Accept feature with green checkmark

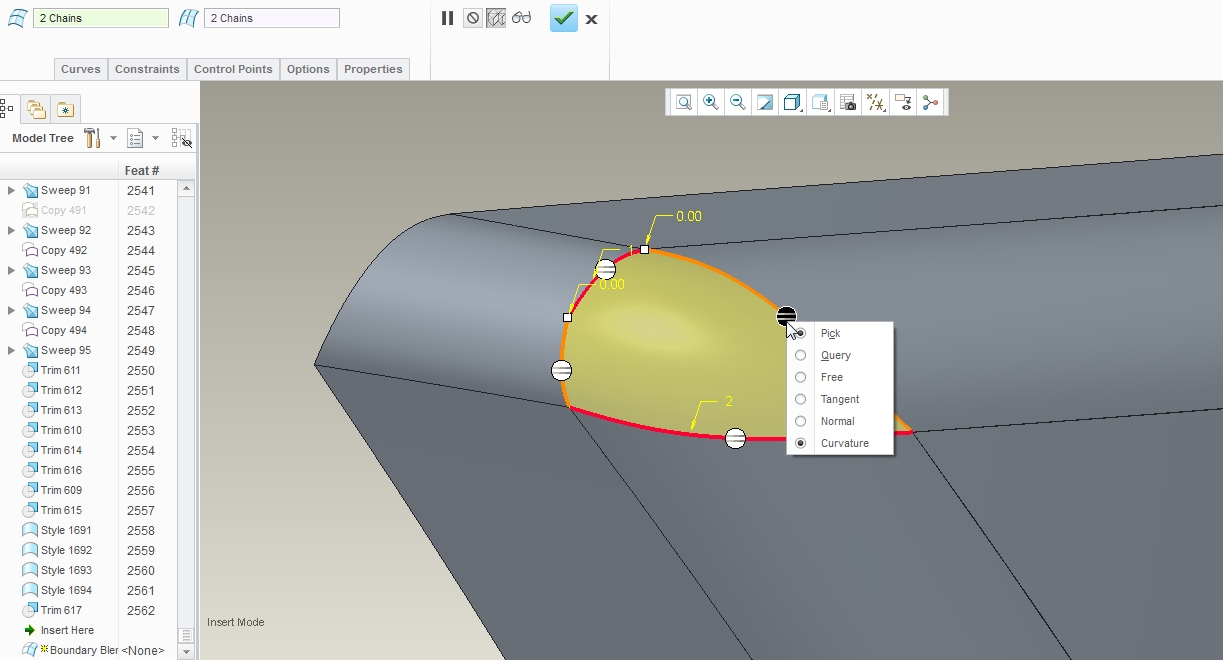click(564, 18)
